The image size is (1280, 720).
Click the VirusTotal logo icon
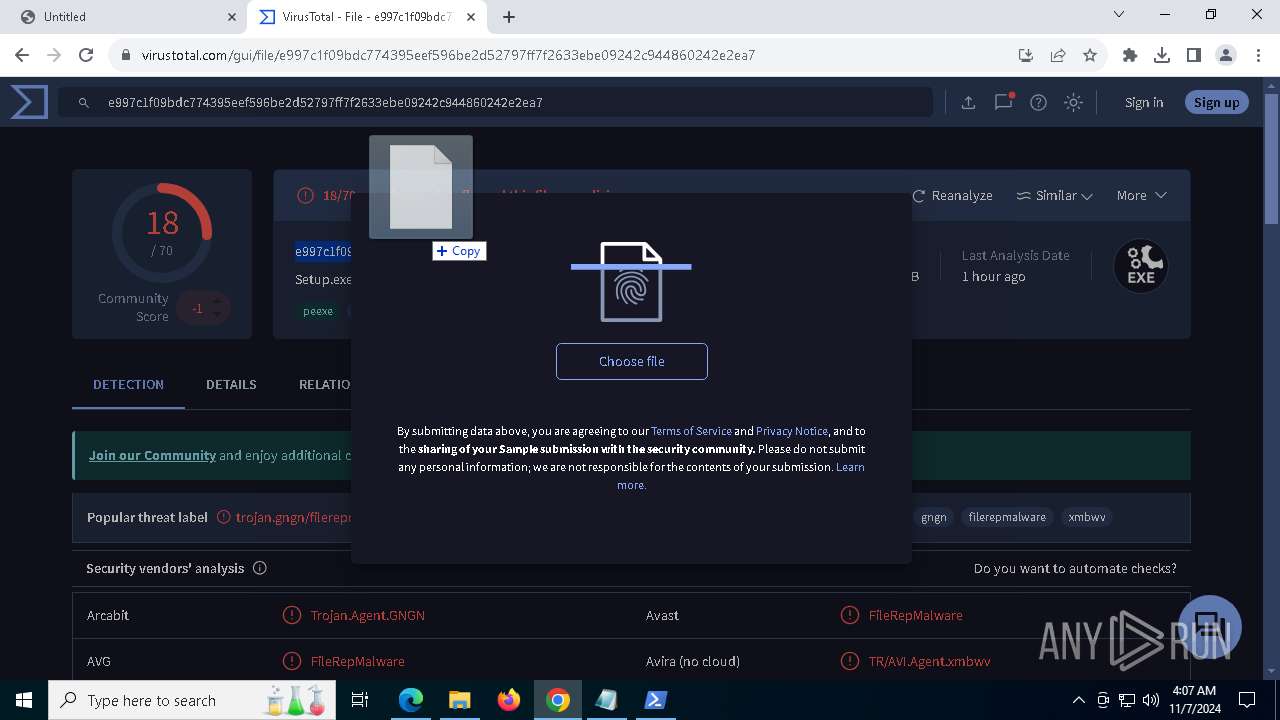tap(29, 102)
